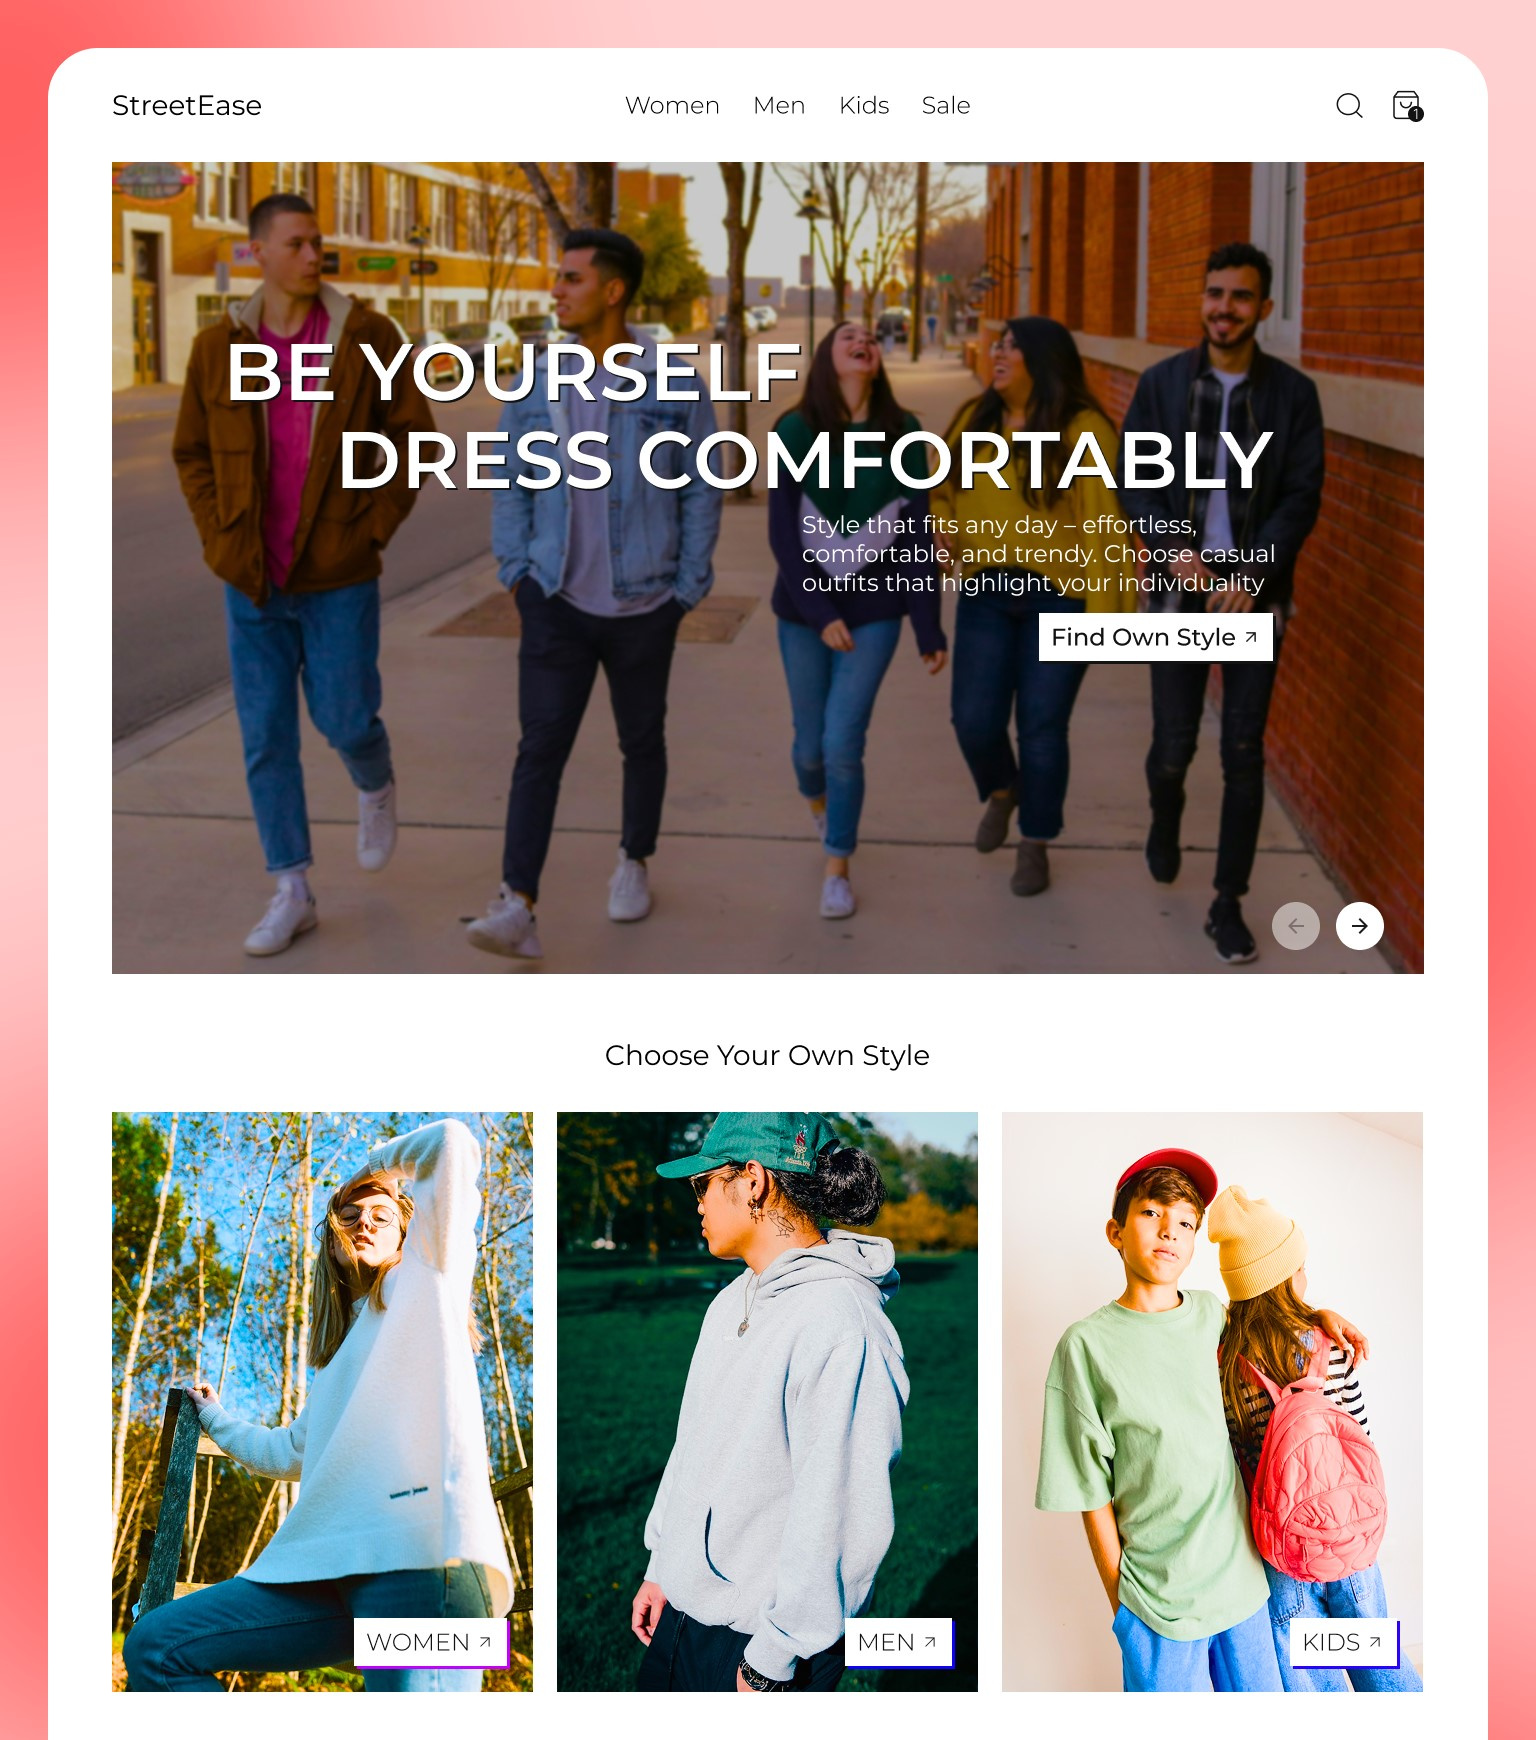The height and width of the screenshot is (1740, 1536).
Task: Open the gray hoodie man photo
Action: (x=767, y=1402)
